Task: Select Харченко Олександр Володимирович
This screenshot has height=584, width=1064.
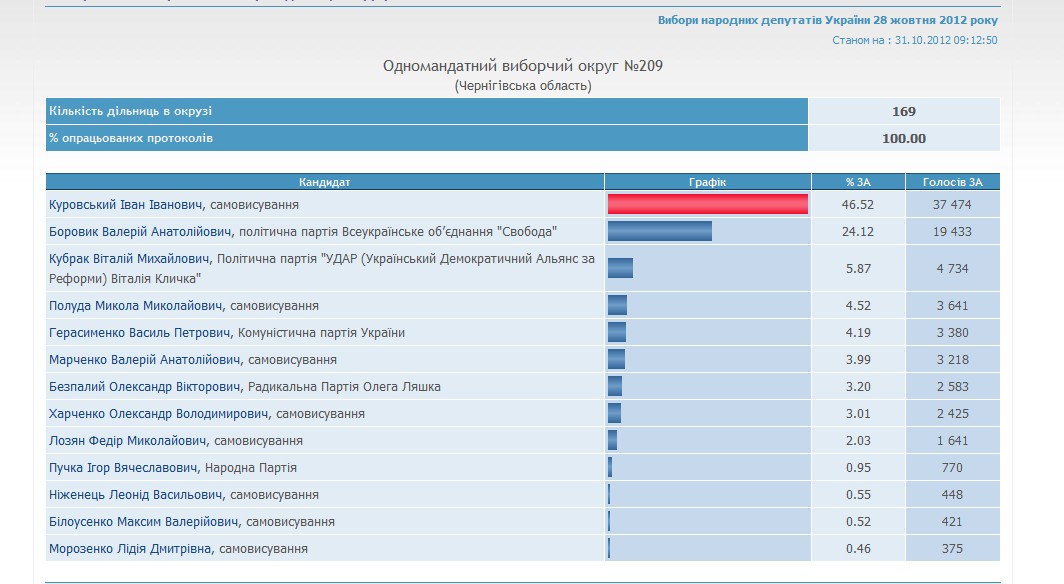Action: point(158,414)
